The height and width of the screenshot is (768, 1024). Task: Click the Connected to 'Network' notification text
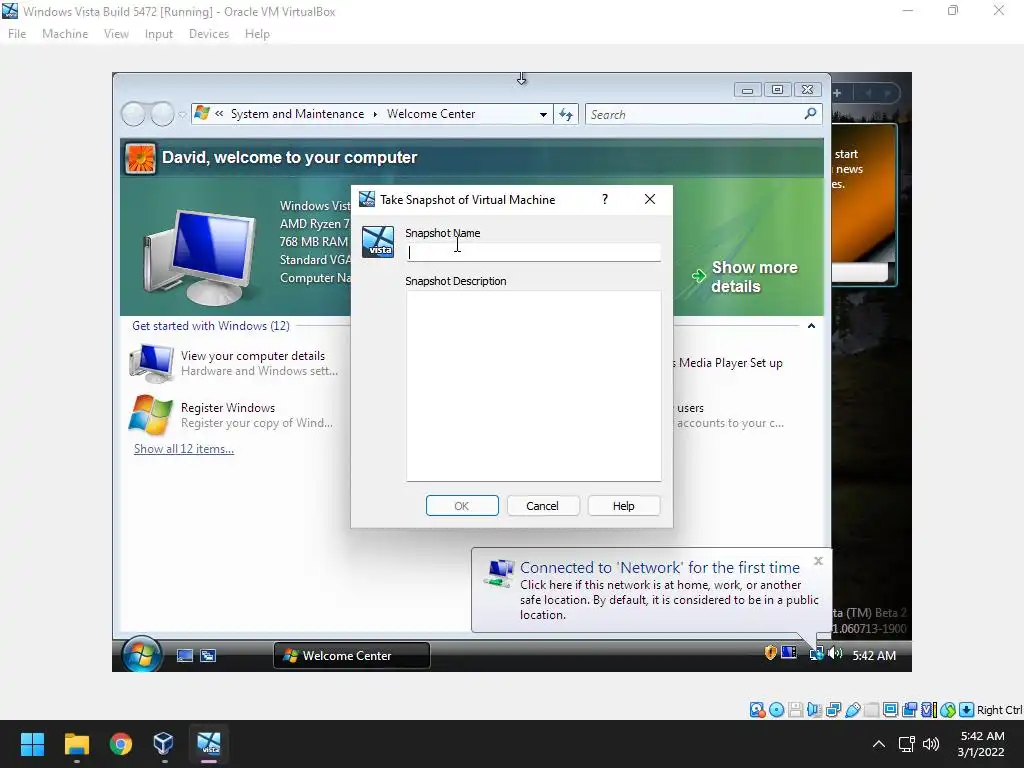pos(660,568)
